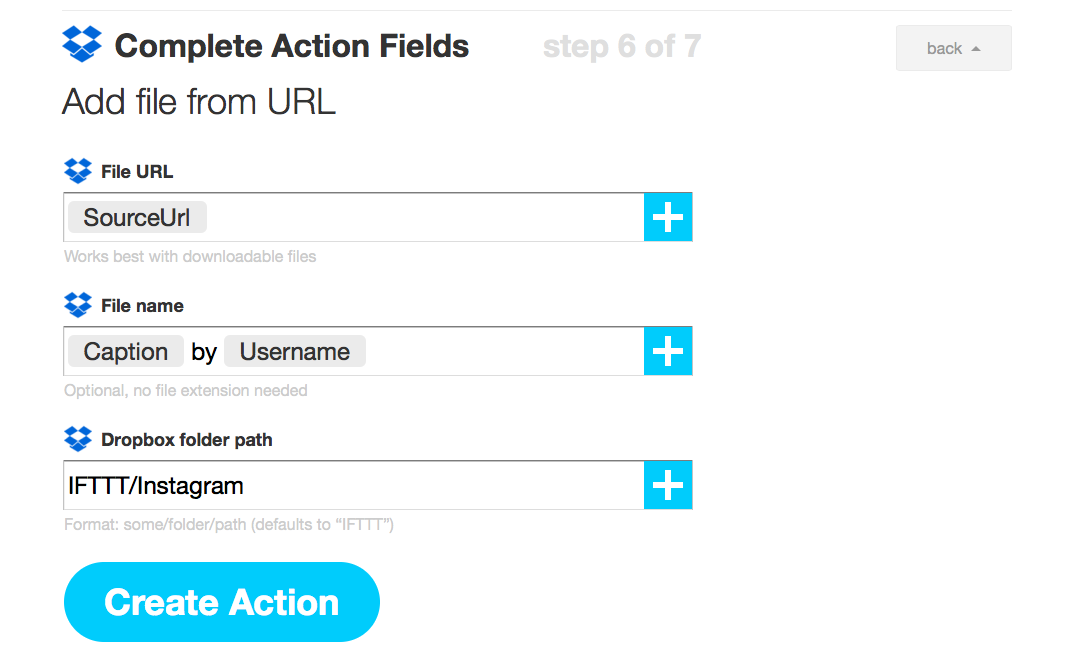Viewport: 1071px width, 671px height.
Task: Click the Dropbox icon beside File name label
Action: pyautogui.click(x=78, y=305)
